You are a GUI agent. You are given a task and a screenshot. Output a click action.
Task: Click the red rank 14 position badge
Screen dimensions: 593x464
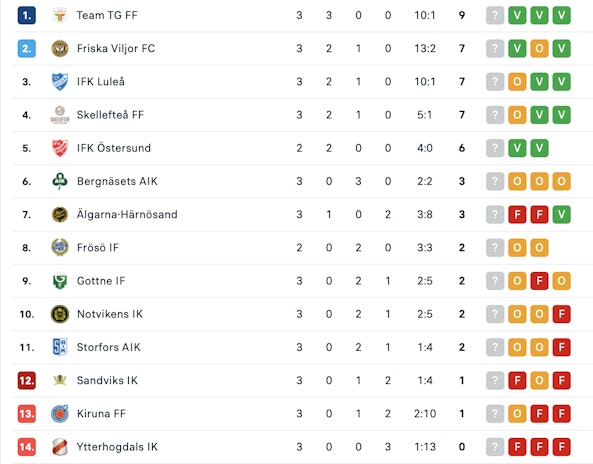click(26, 447)
